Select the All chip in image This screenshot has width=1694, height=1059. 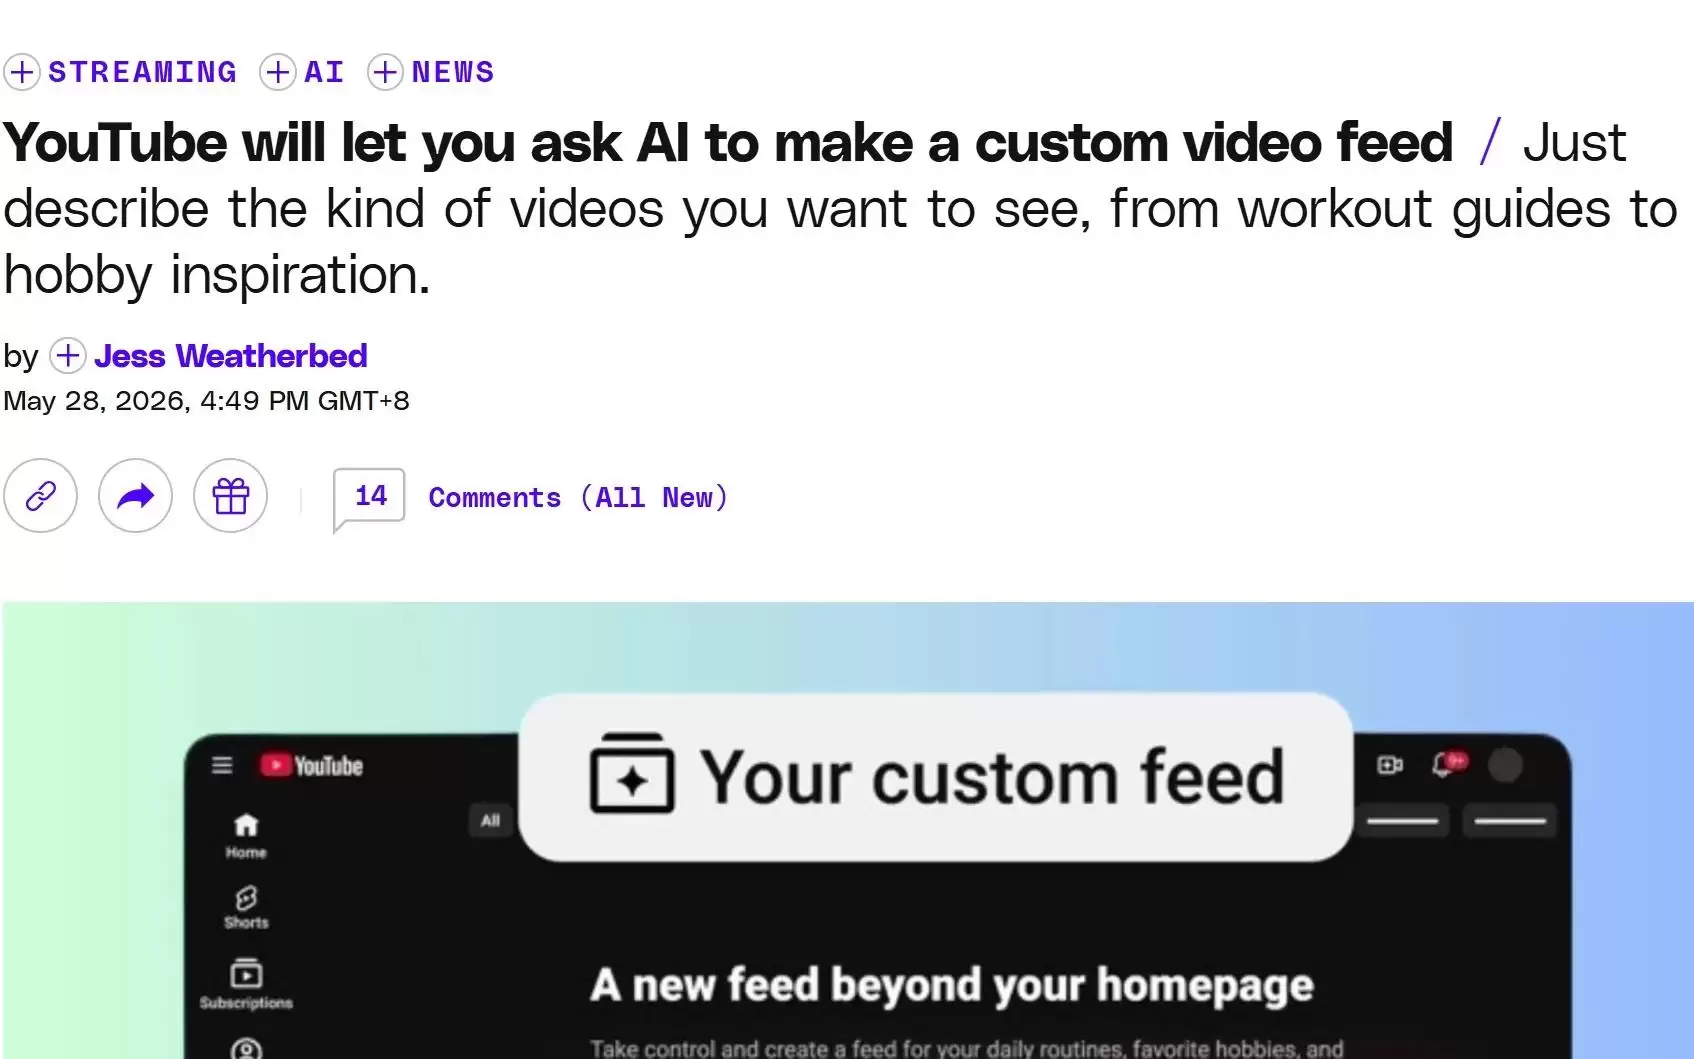[x=490, y=821]
